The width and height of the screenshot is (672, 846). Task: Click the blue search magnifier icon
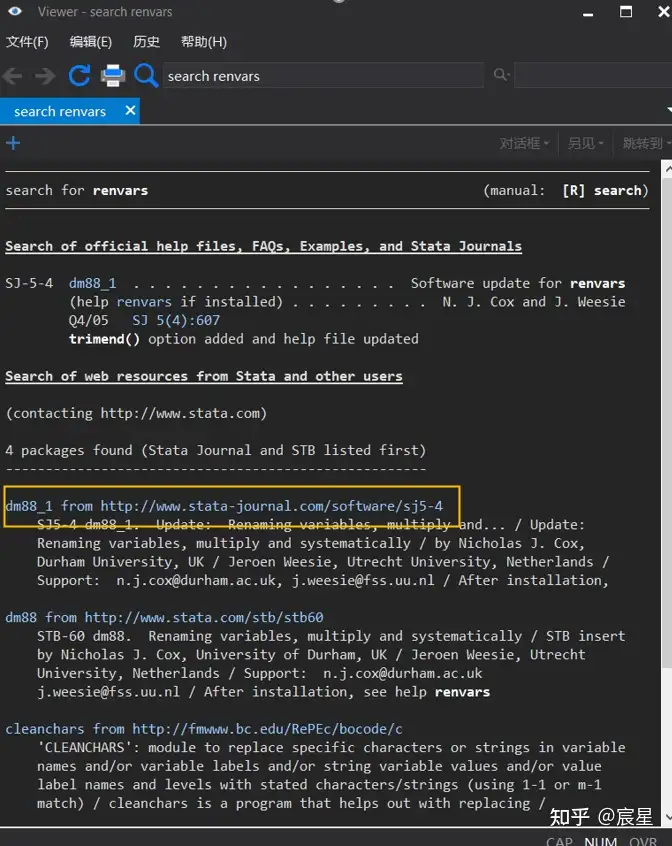click(146, 76)
